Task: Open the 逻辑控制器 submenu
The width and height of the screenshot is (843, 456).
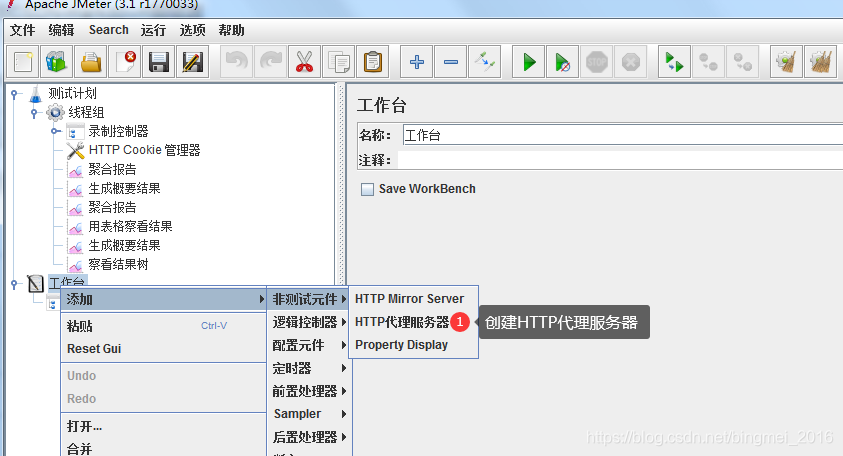Action: (x=309, y=322)
